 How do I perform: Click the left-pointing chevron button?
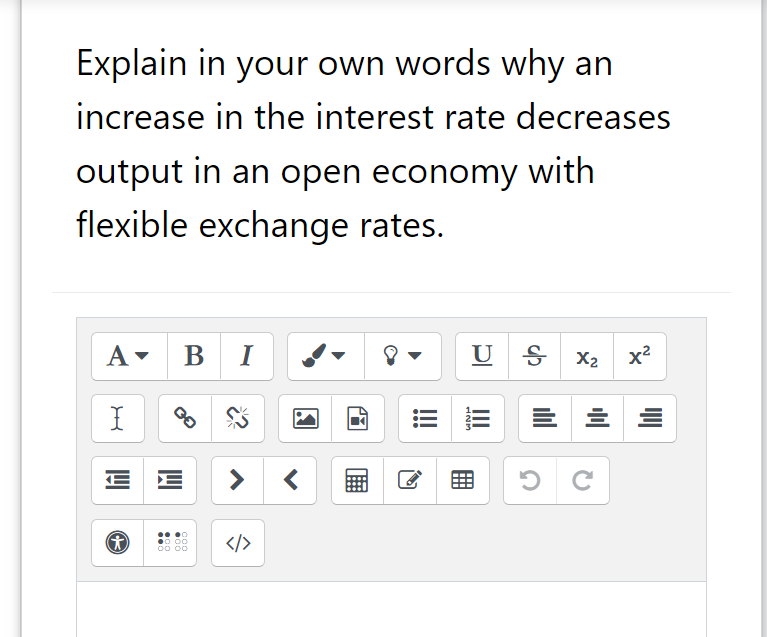[290, 480]
